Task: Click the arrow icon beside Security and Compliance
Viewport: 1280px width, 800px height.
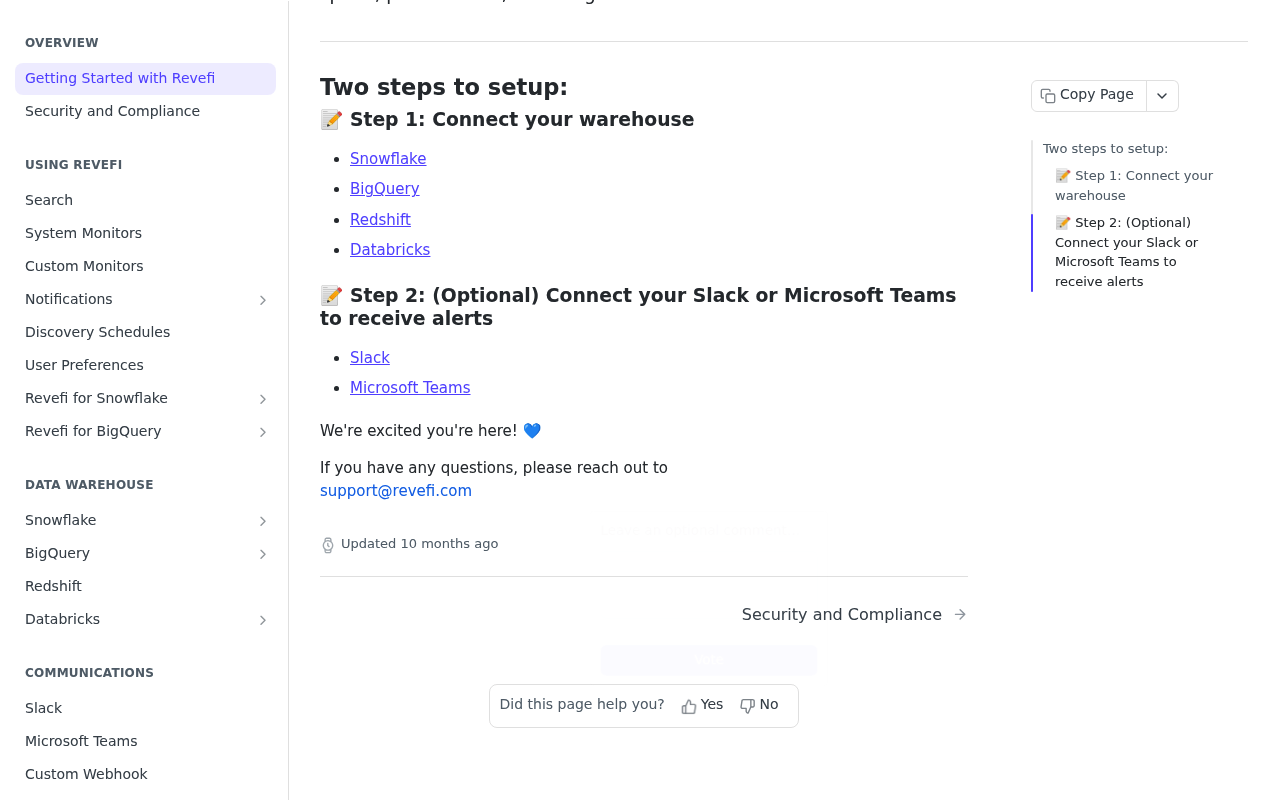Action: (x=960, y=615)
